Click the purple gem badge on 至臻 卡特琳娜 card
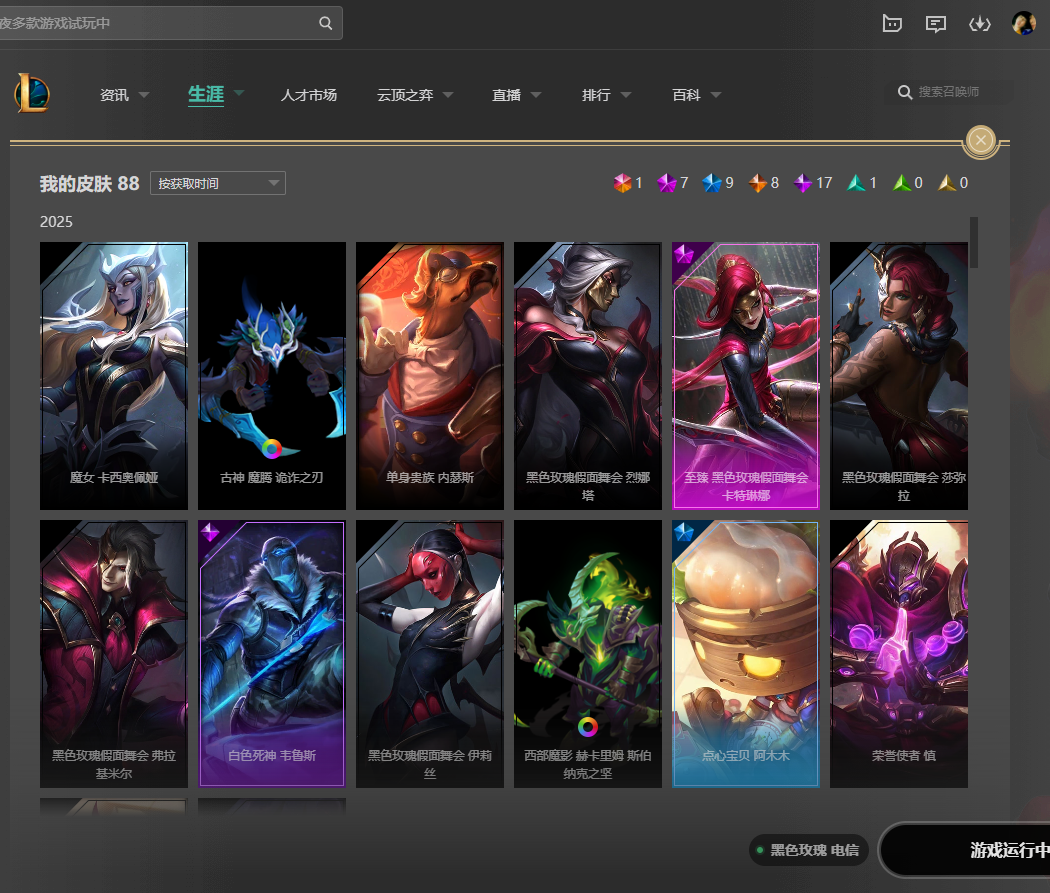This screenshot has height=893, width=1050. tap(684, 254)
